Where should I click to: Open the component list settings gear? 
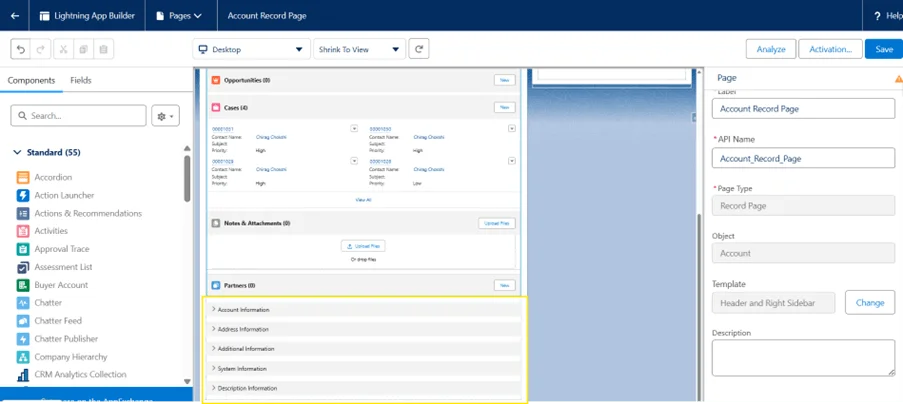pos(165,116)
